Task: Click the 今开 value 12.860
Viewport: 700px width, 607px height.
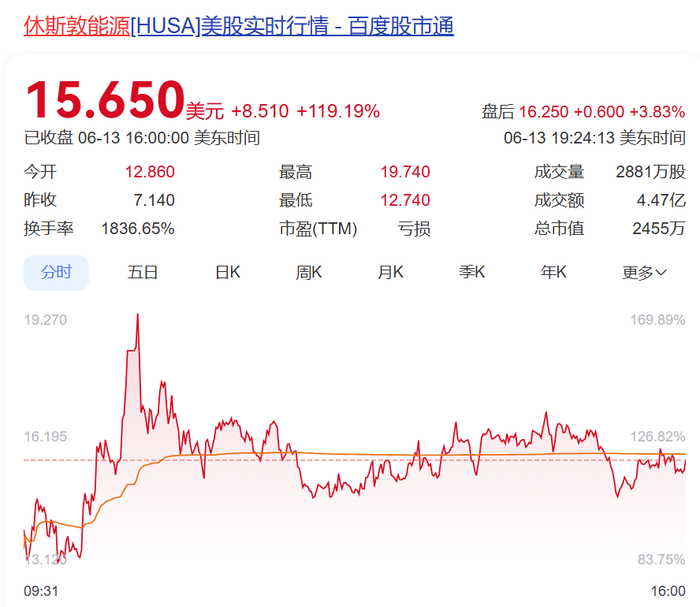Action: pyautogui.click(x=150, y=172)
